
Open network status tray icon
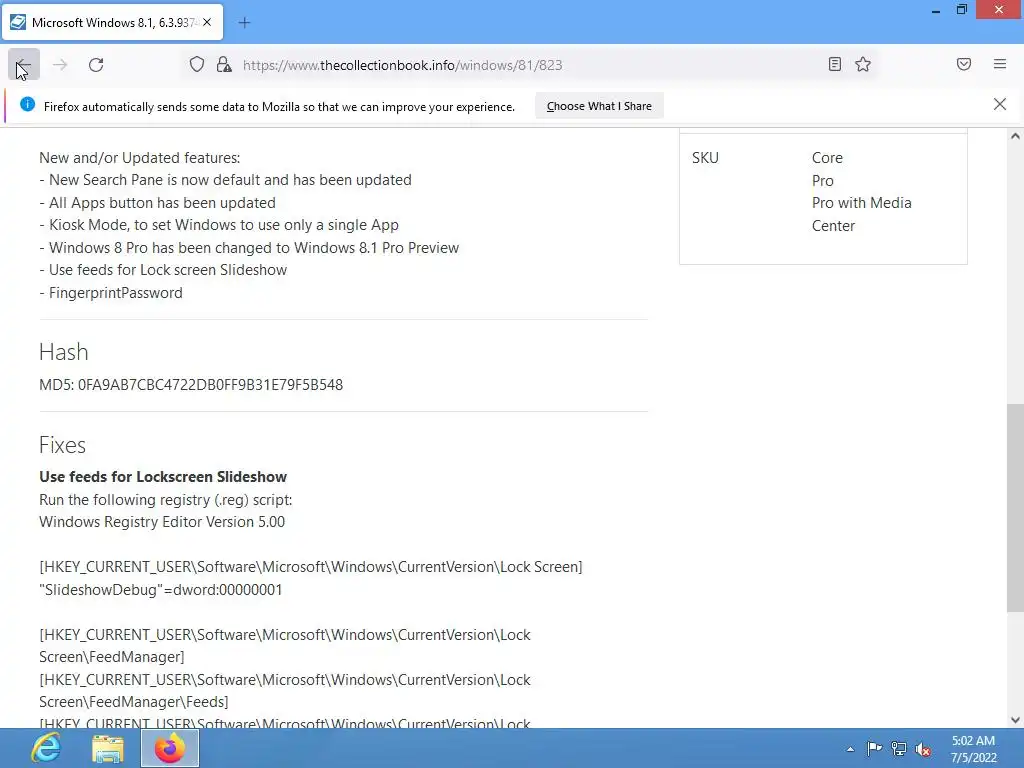point(899,748)
